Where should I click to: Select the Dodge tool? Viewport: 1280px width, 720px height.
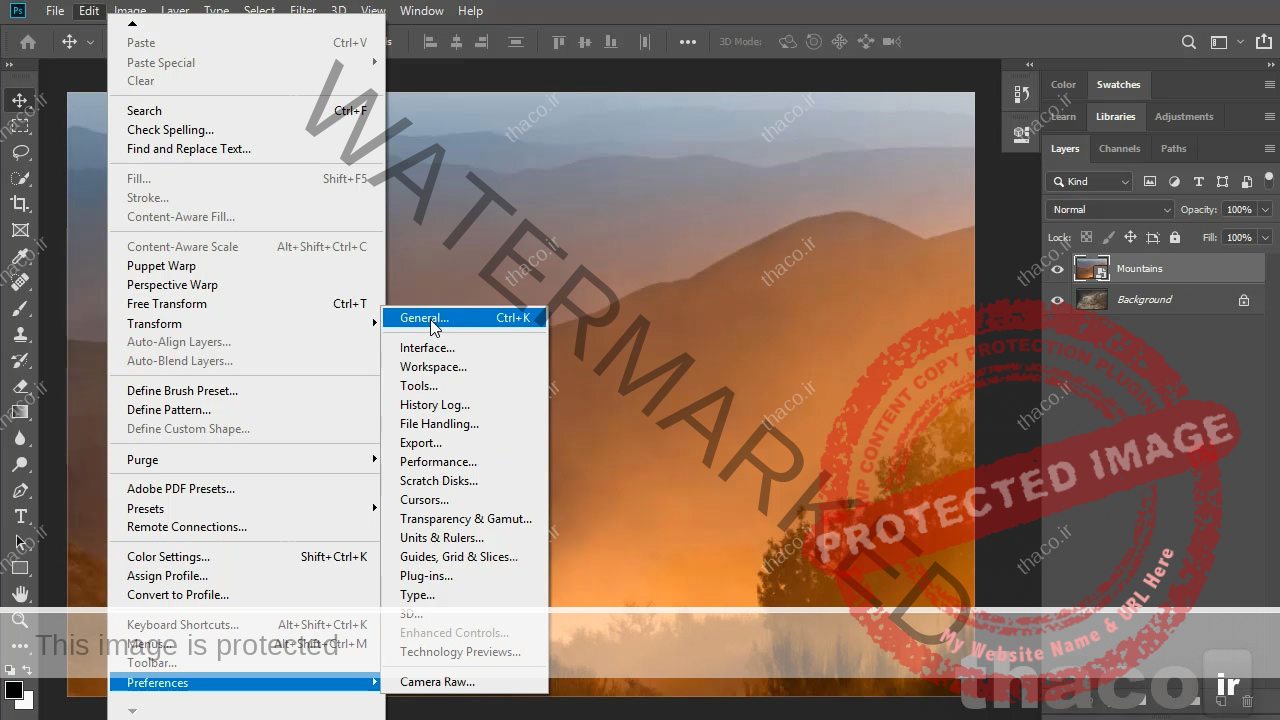point(20,464)
